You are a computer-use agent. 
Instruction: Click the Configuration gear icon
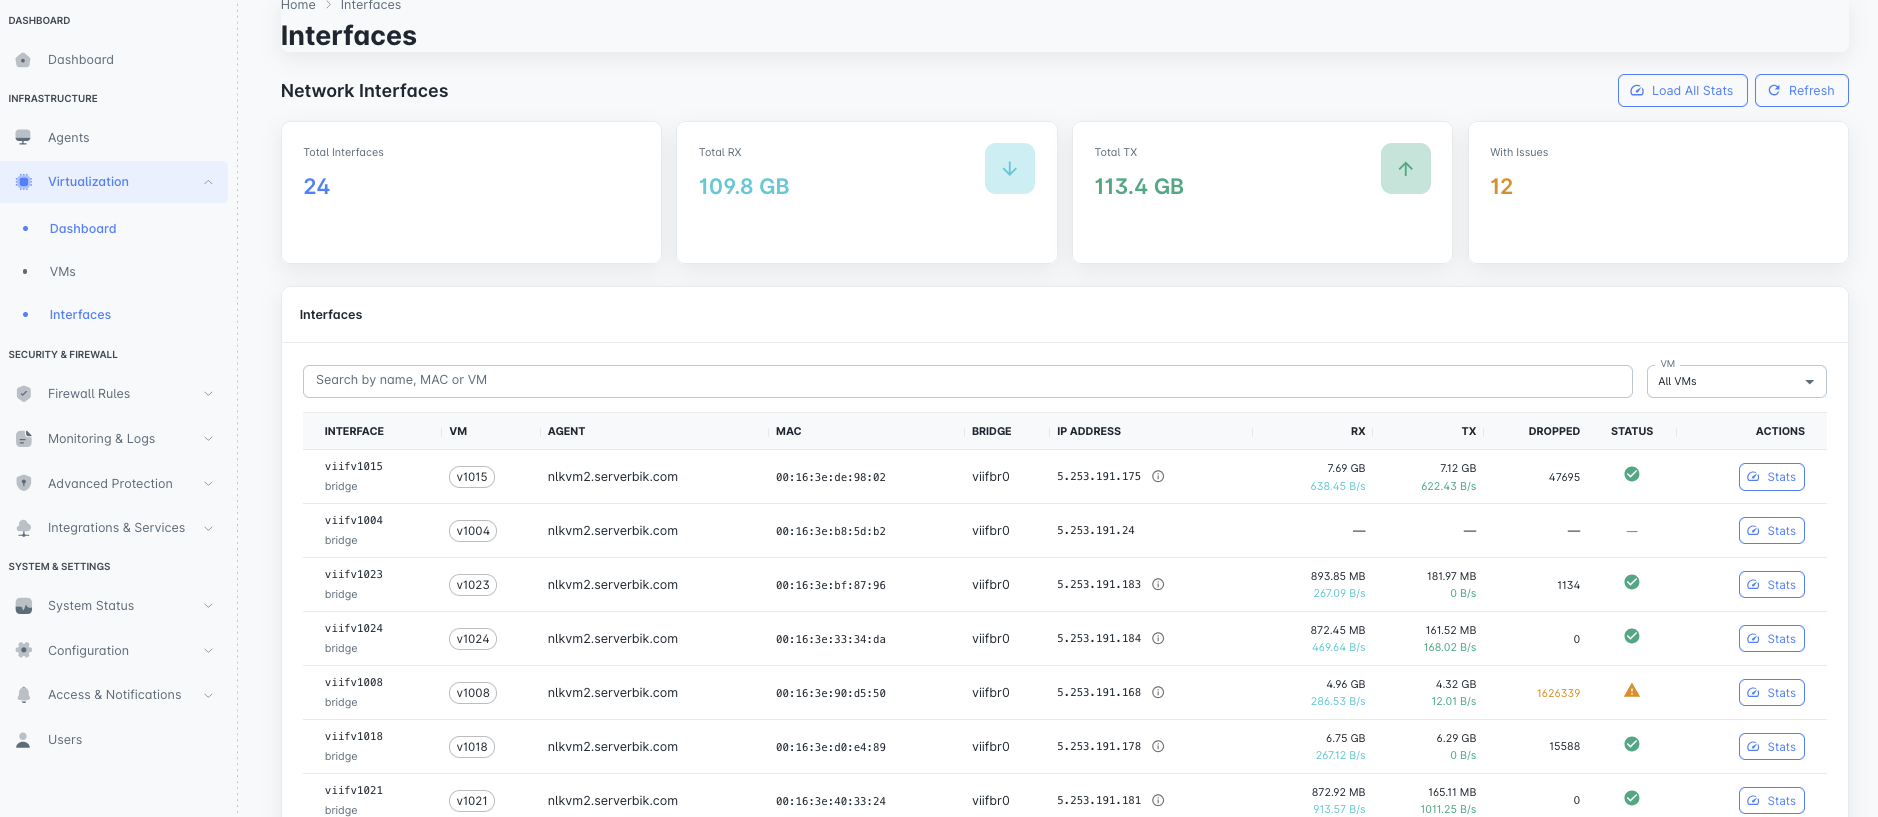pyautogui.click(x=23, y=651)
